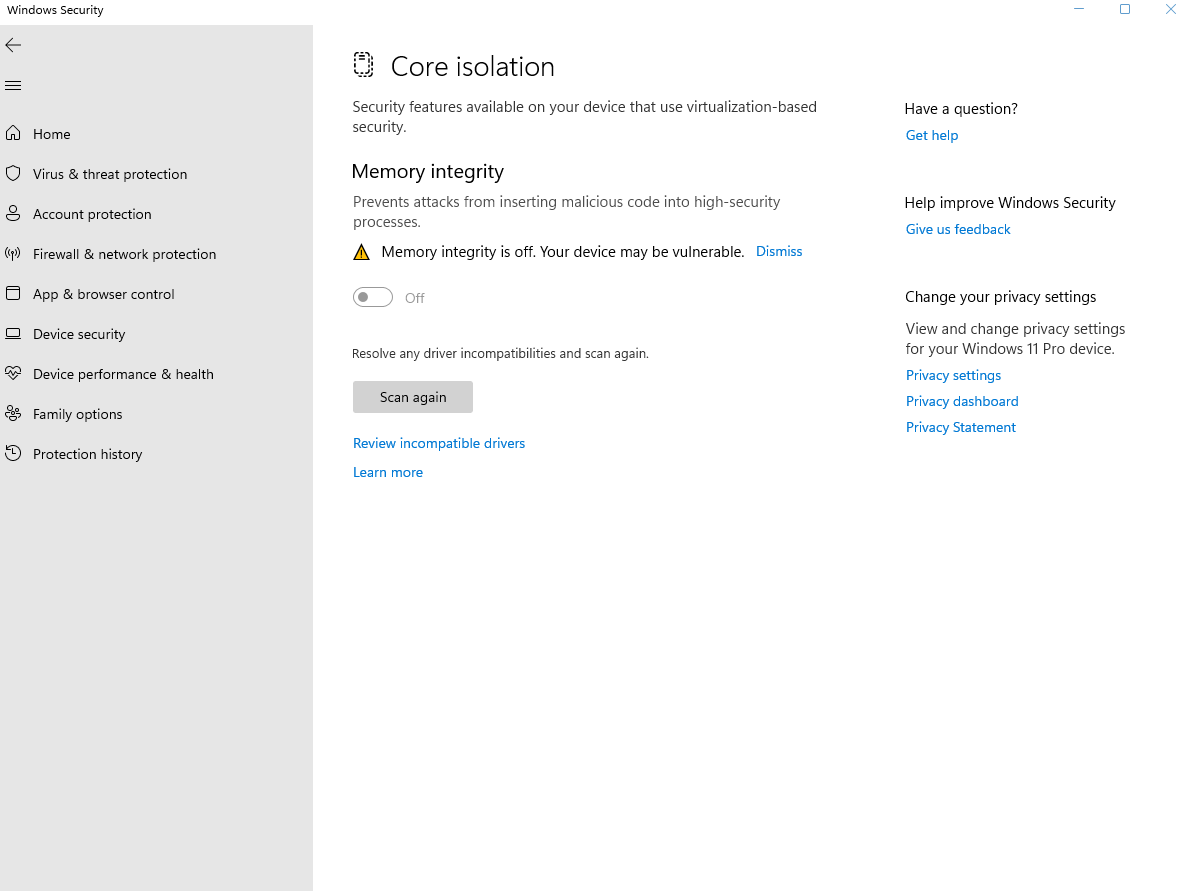Dismiss the memory integrity warning

779,252
